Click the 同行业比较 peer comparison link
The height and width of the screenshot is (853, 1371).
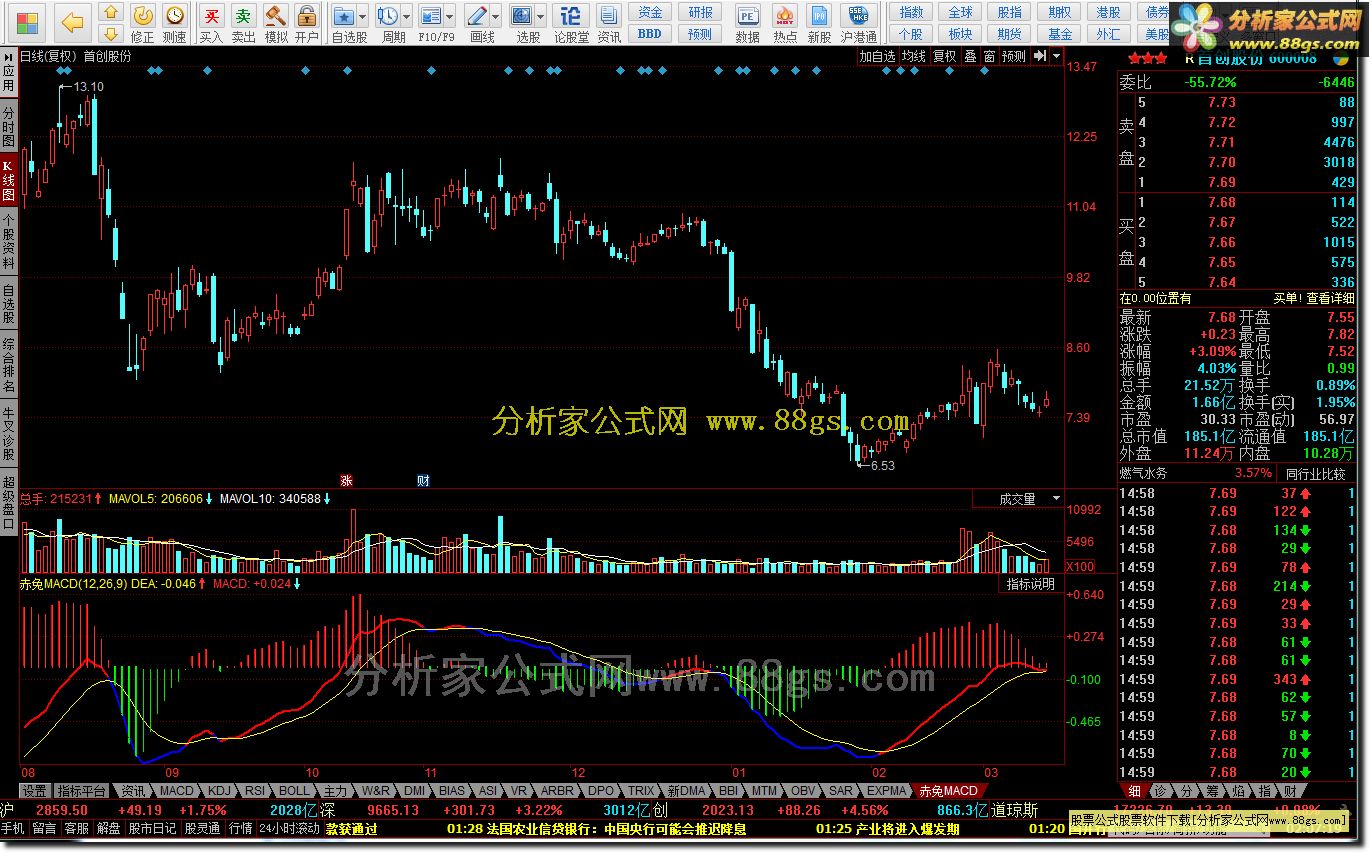coord(1316,473)
